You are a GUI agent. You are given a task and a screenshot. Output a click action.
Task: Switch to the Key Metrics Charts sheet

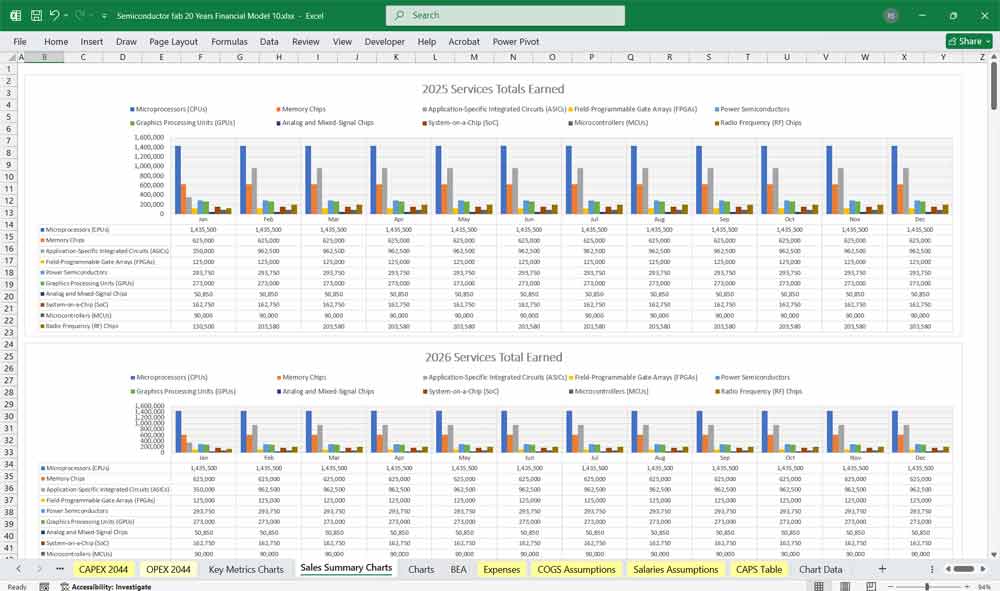[246, 569]
